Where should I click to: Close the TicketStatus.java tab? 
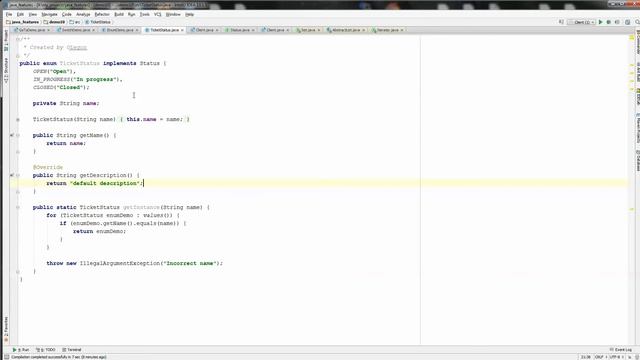tap(182, 30)
